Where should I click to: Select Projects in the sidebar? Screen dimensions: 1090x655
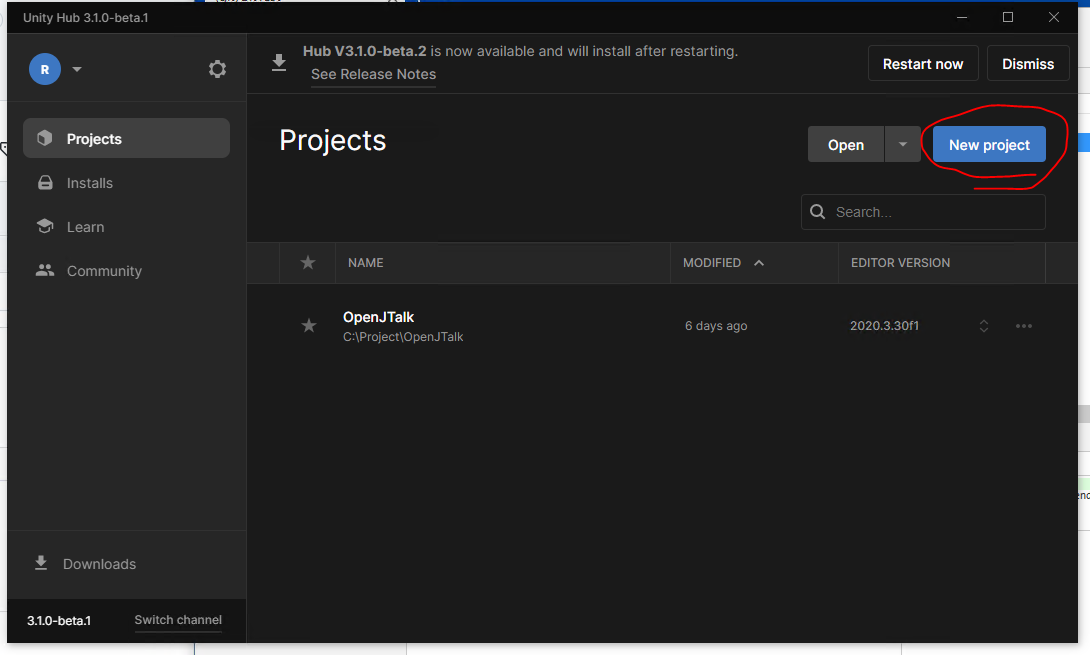point(94,139)
